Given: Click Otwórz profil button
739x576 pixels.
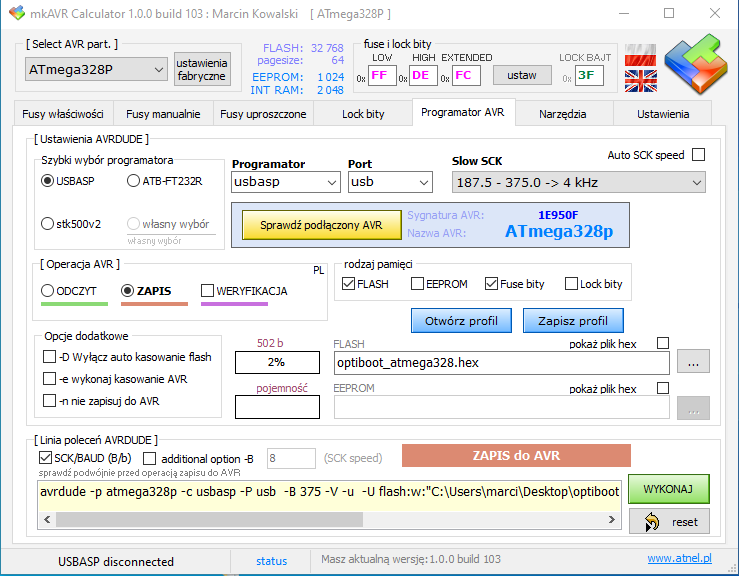Looking at the screenshot, I should point(461,321).
